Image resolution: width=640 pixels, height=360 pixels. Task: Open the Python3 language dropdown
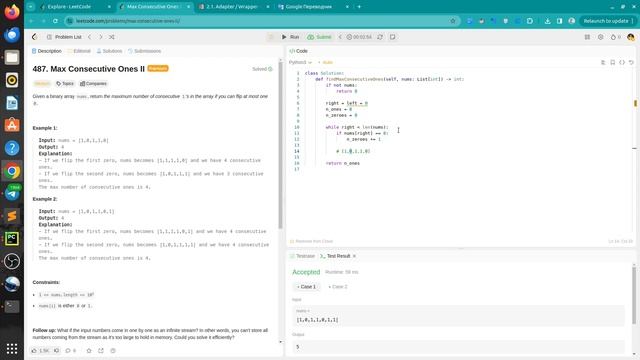(300, 62)
